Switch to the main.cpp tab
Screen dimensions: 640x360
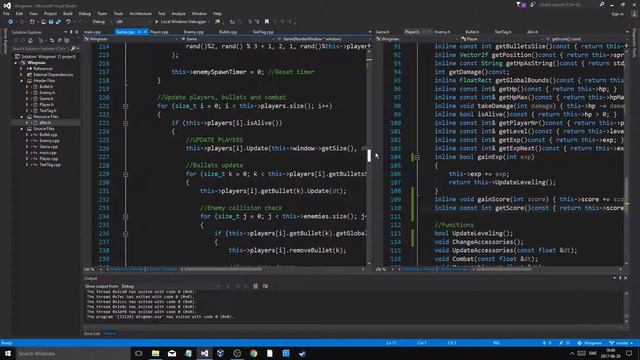(x=92, y=32)
